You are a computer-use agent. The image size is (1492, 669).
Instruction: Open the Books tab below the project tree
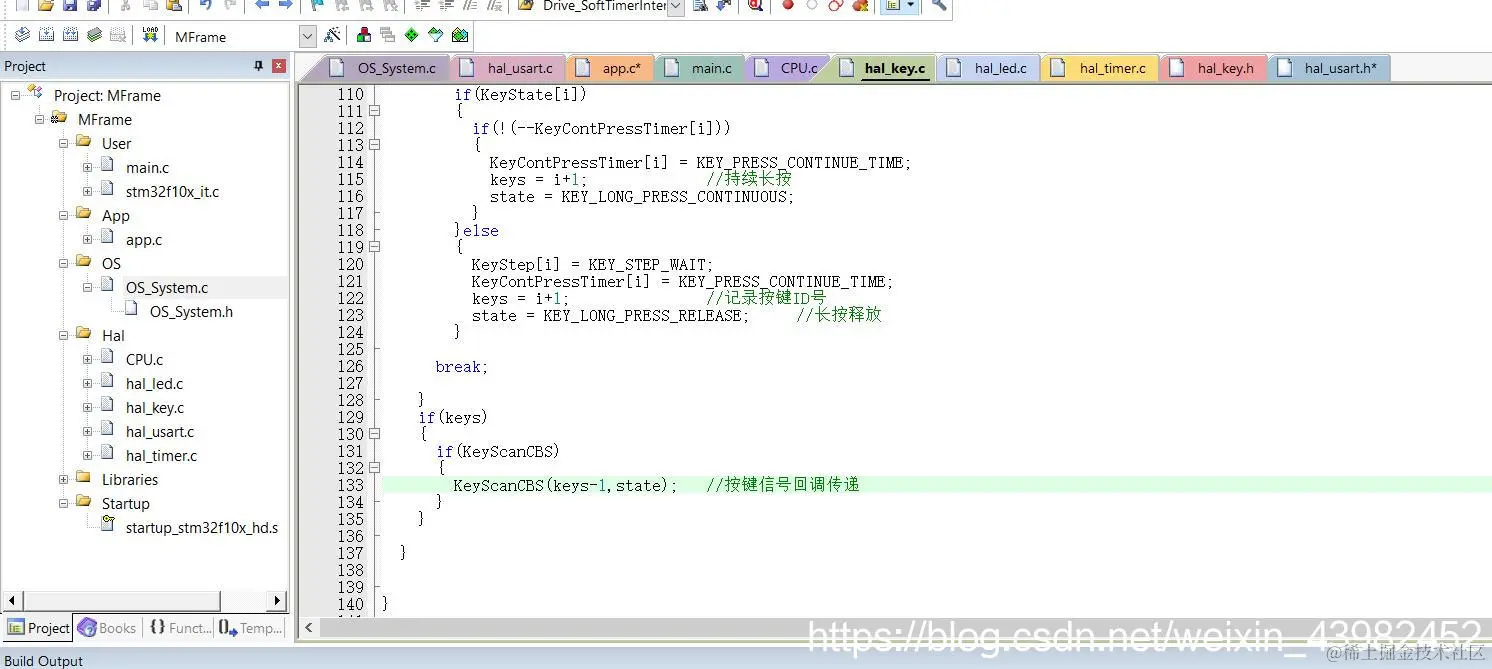107,628
